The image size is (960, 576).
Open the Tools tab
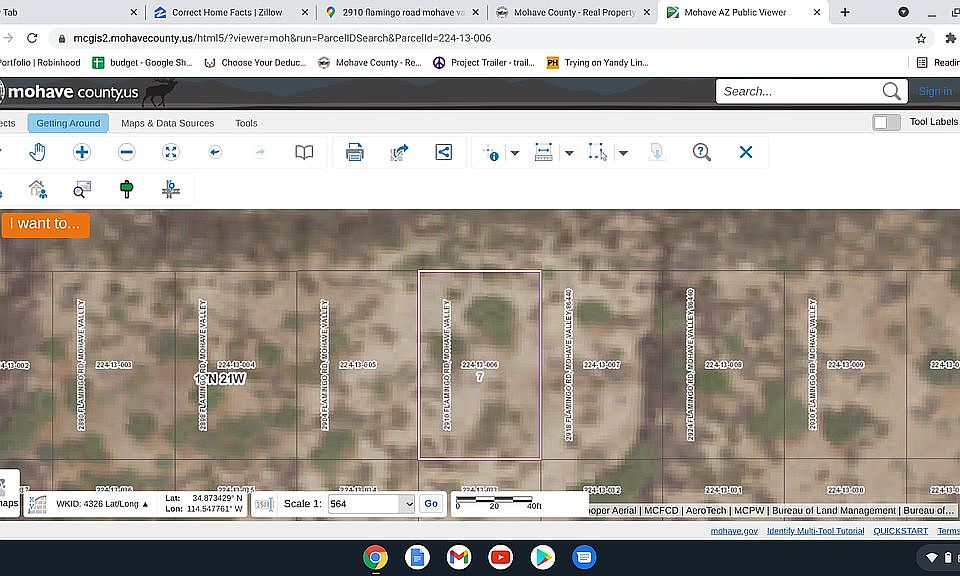tap(246, 123)
